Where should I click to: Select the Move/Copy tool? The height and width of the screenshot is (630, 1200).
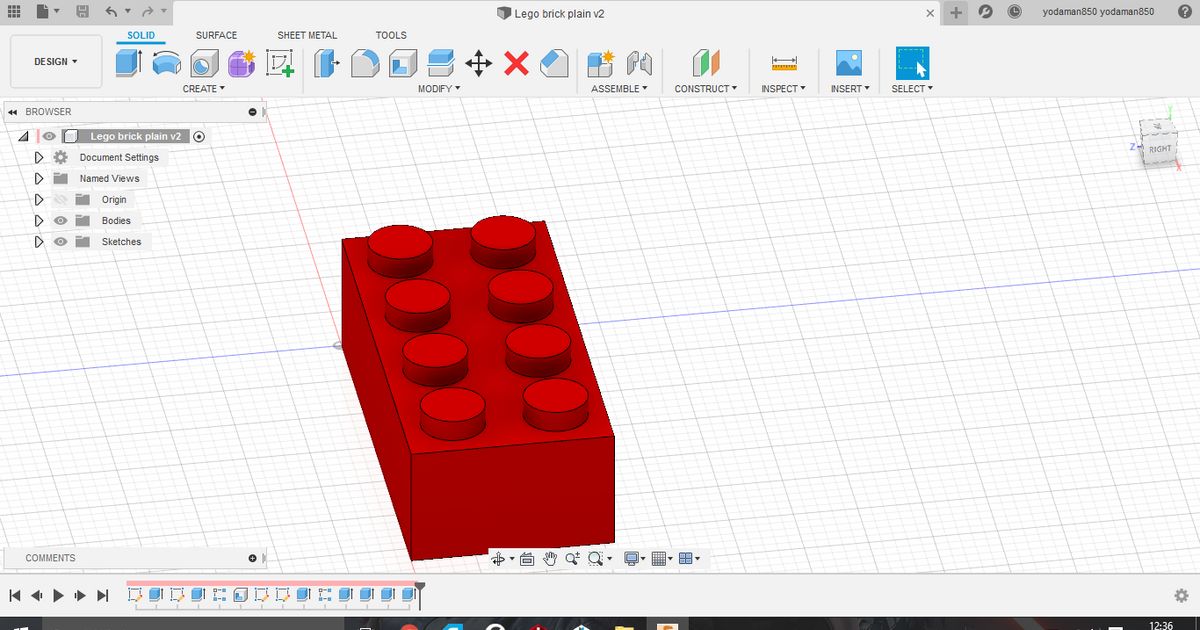coord(479,63)
